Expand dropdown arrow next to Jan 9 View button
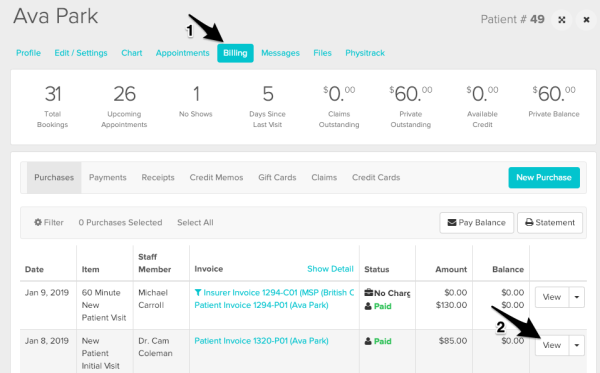This screenshot has height=373, width=600. click(x=577, y=297)
